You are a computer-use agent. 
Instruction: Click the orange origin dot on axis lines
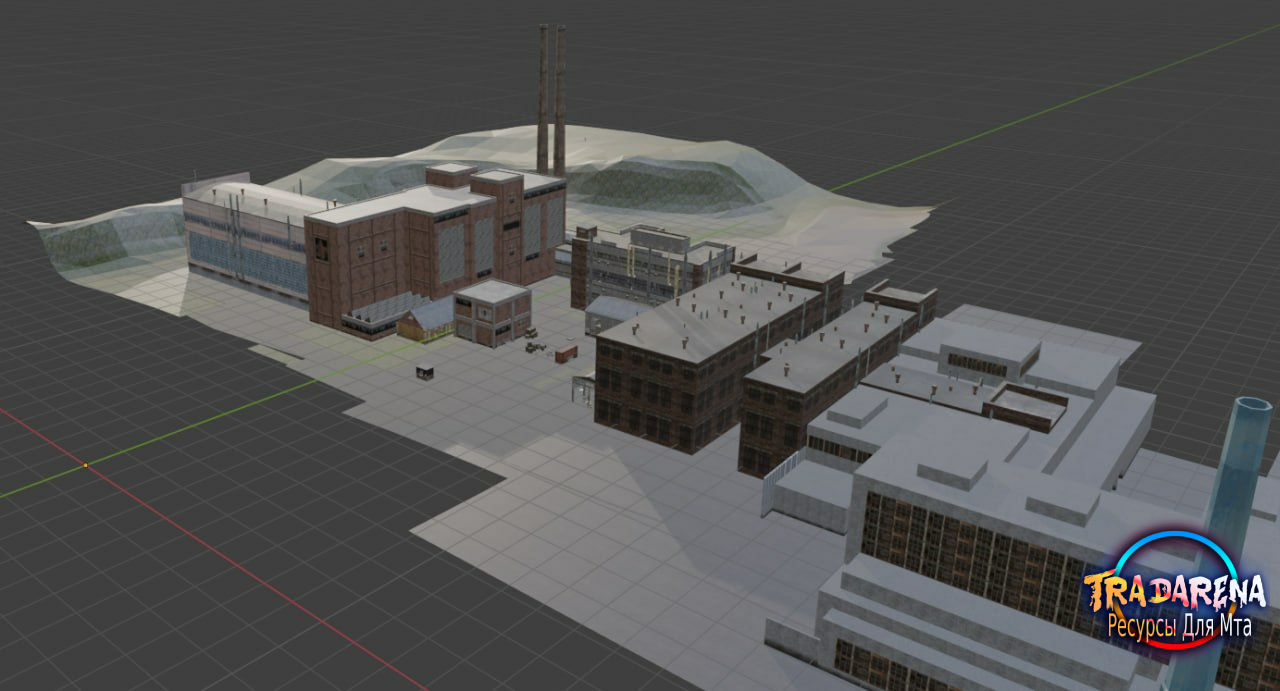pyautogui.click(x=86, y=465)
